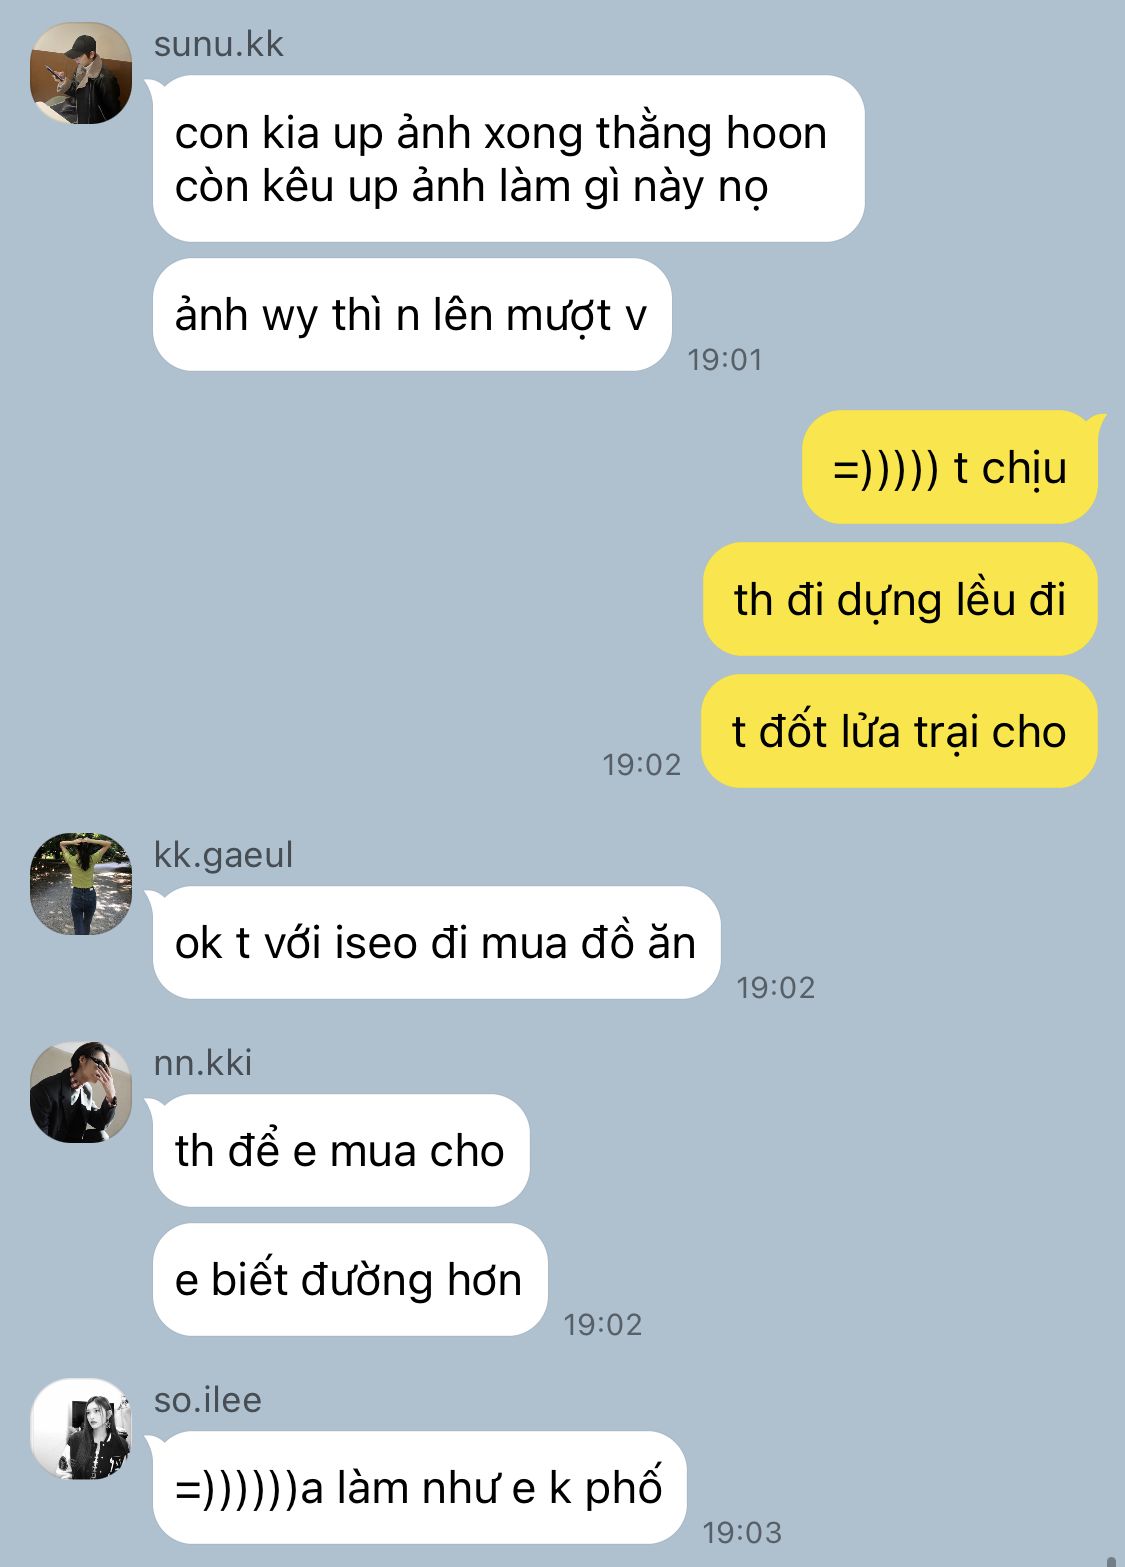The height and width of the screenshot is (1567, 1125).
Task: Tap the nn.kki username label
Action: click(203, 1062)
